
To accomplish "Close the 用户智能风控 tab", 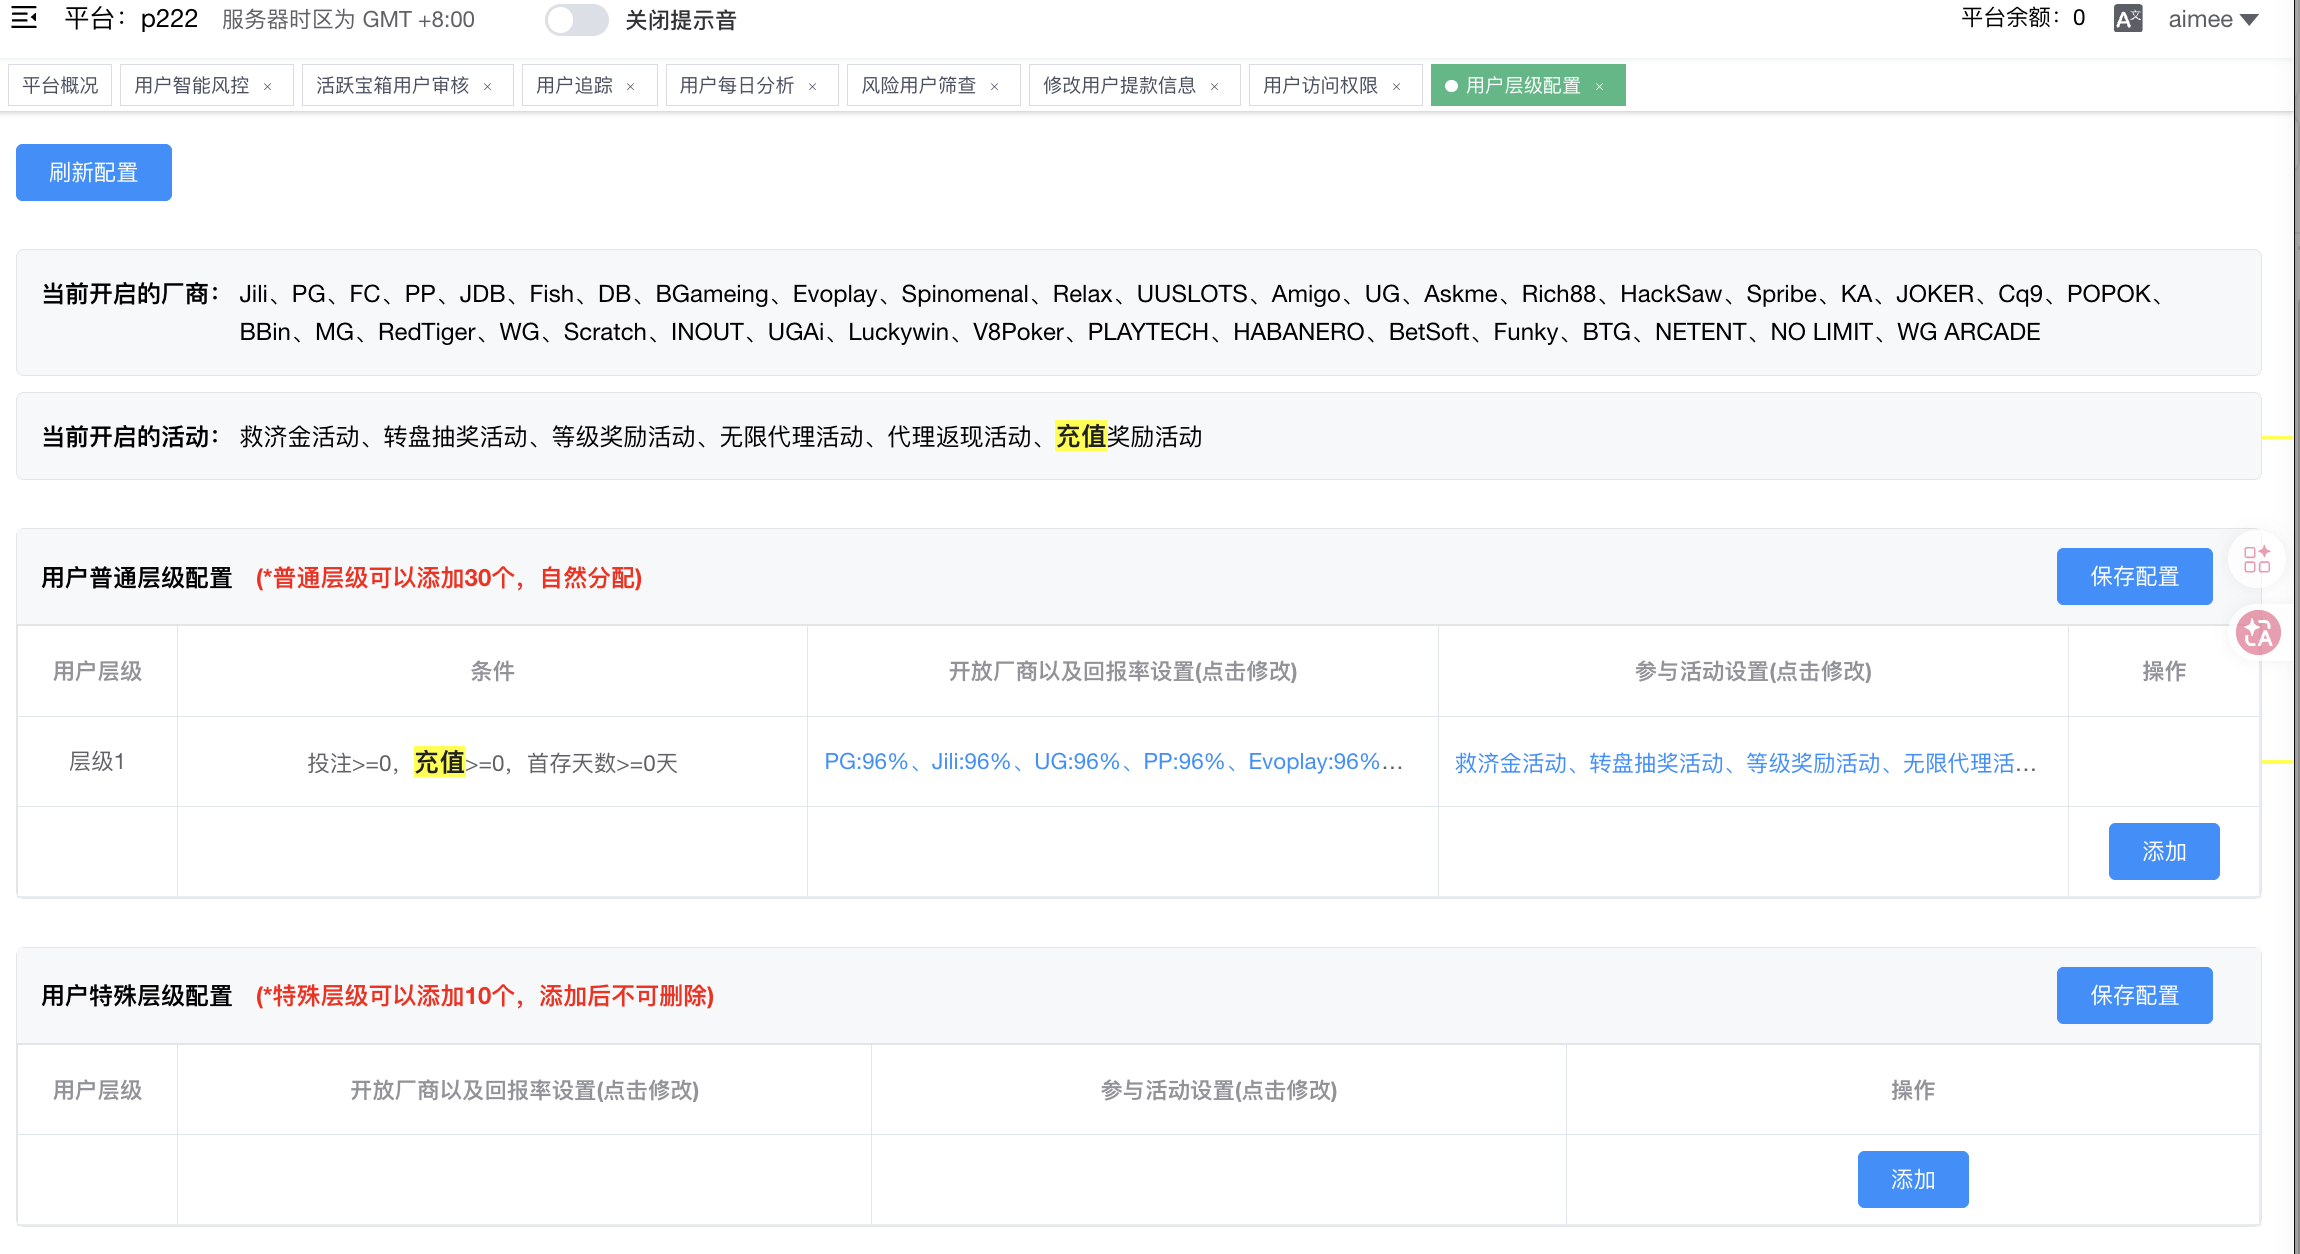I will pyautogui.click(x=267, y=87).
